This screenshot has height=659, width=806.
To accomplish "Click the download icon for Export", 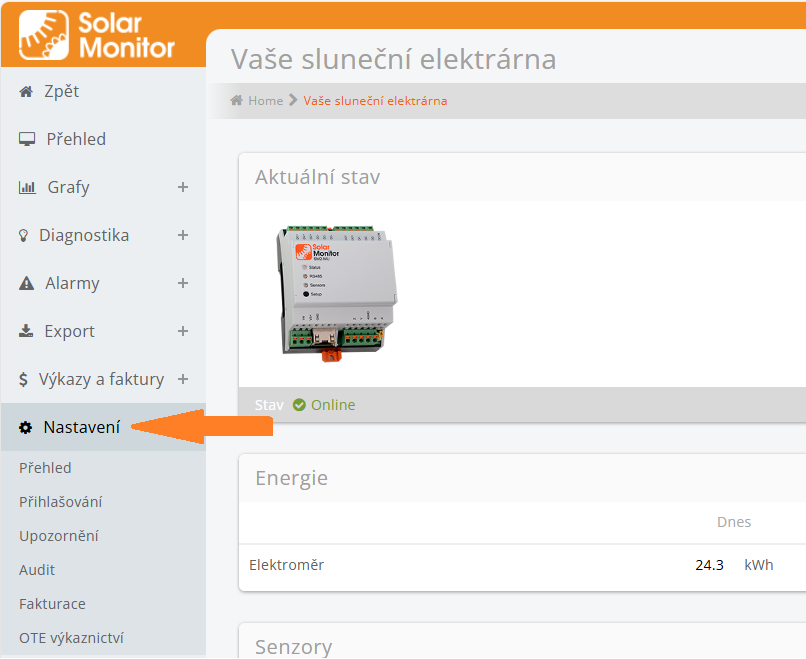I will coord(27,332).
